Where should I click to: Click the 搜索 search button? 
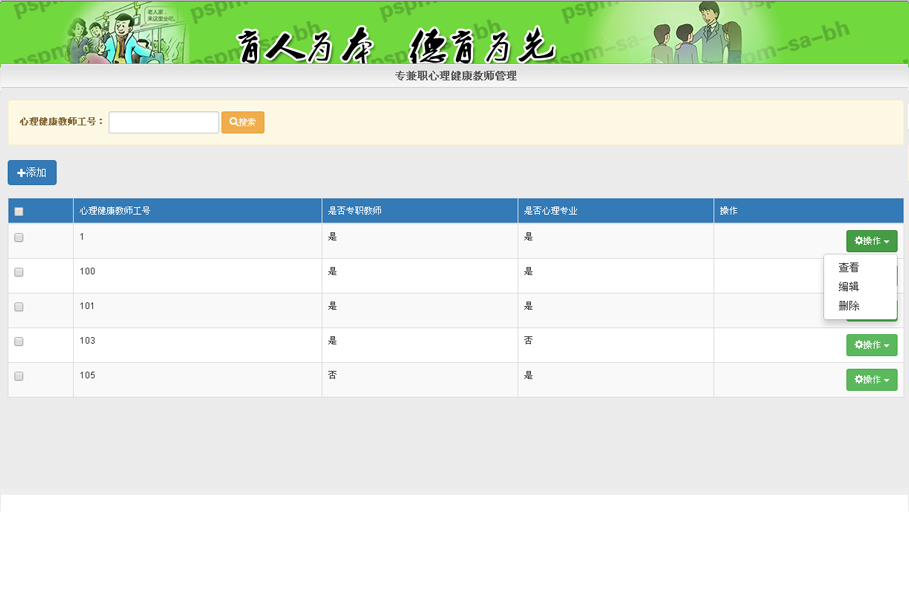[x=243, y=122]
